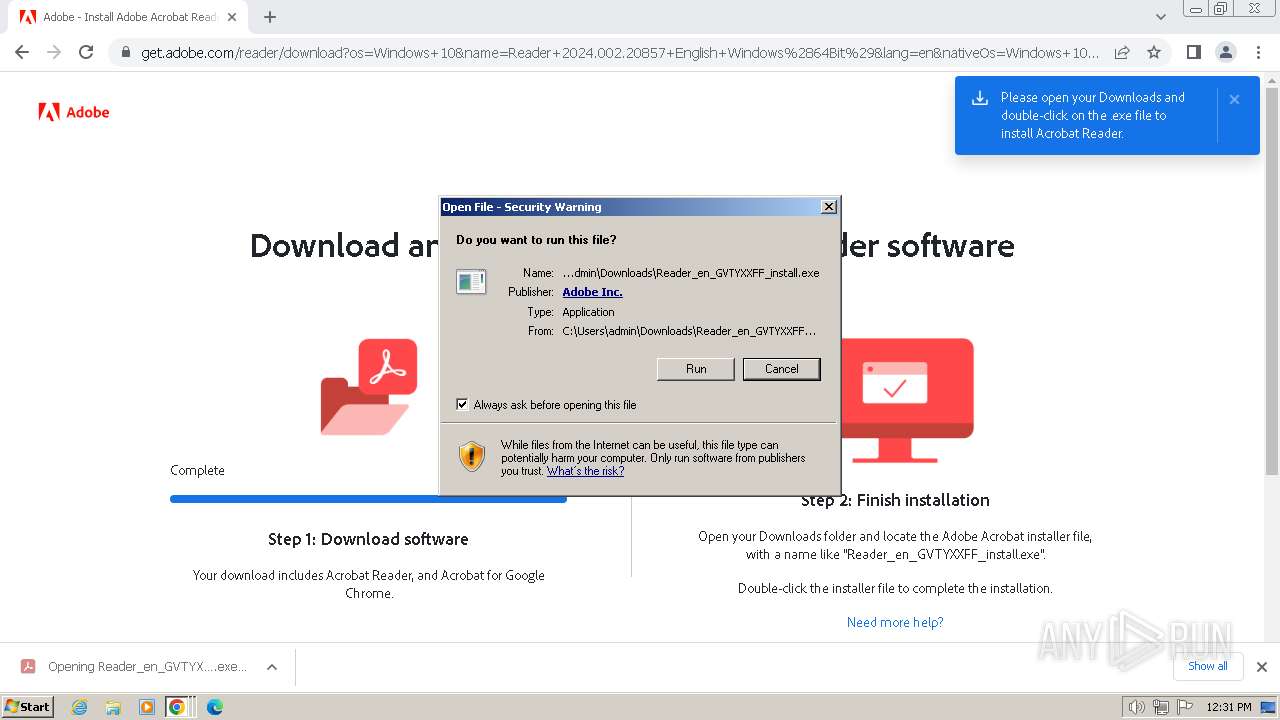Select the Adobe Install Acrobat Reader tab
The height and width of the screenshot is (720, 1280).
[x=128, y=17]
